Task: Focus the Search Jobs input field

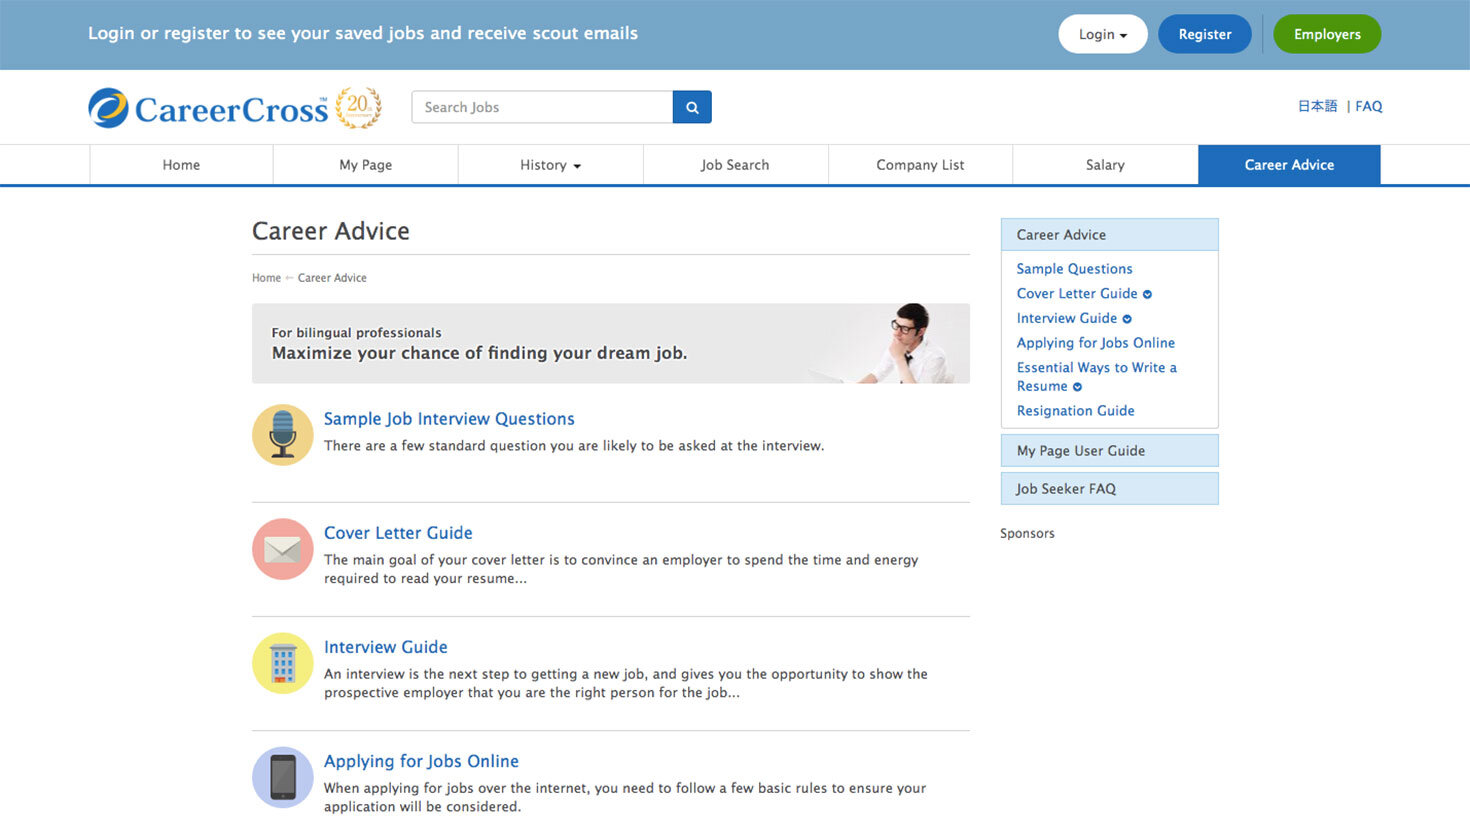Action: tap(542, 107)
